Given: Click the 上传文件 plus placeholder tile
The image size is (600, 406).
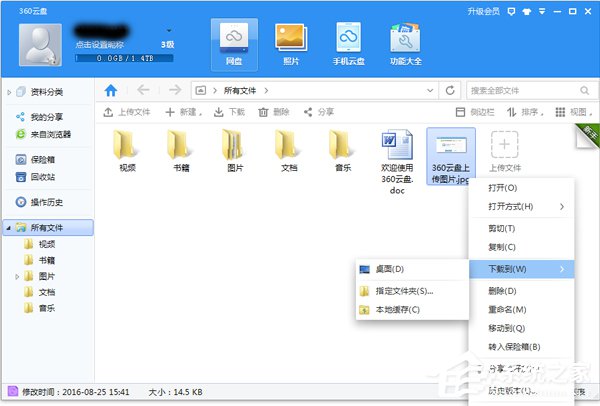Looking at the screenshot, I should (505, 144).
